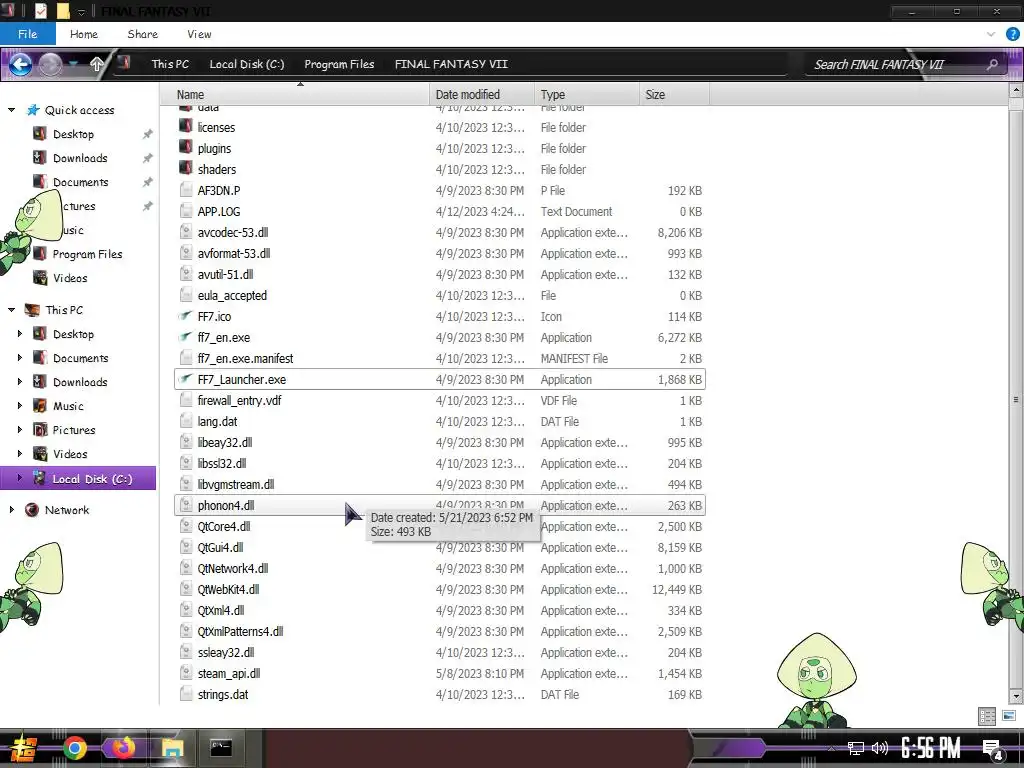1024x768 pixels.
Task: Select the shaders folder icon
Action: 186,168
